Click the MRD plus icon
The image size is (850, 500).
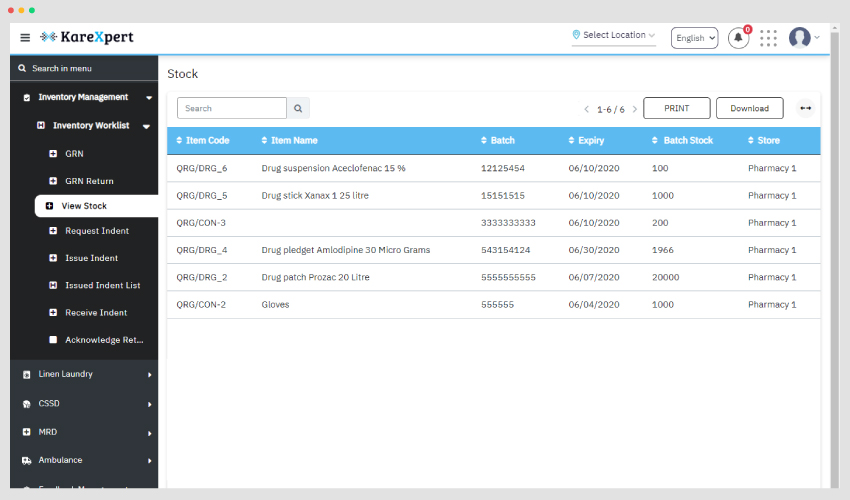coord(27,432)
